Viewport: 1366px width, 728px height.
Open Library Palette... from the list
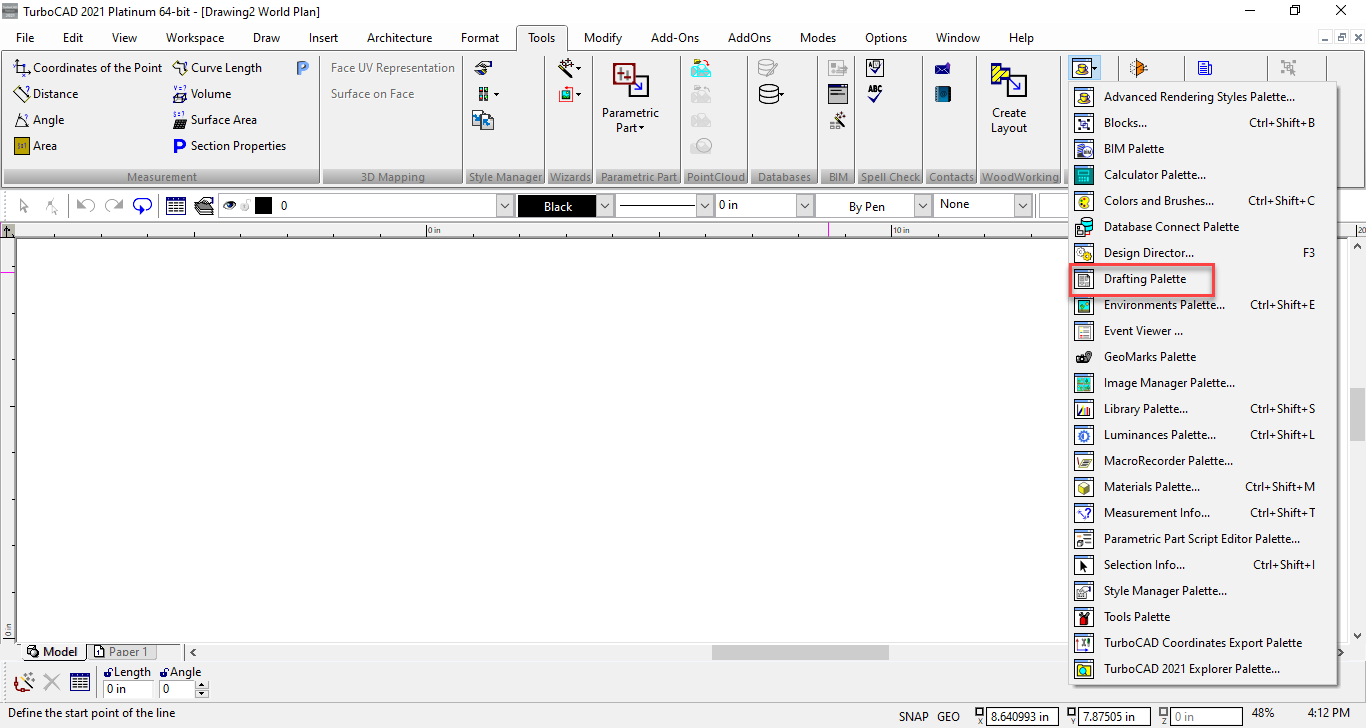point(1204,409)
